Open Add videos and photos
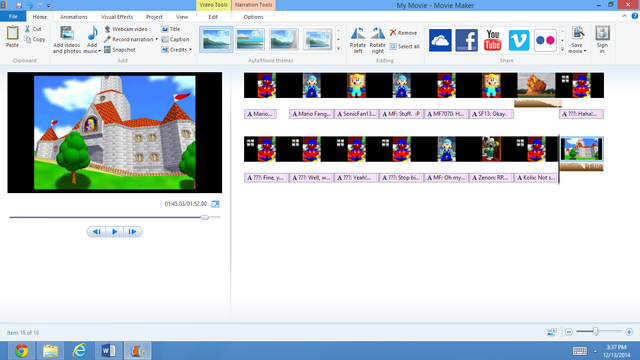Viewport: 640px width, 360px height. [67, 40]
